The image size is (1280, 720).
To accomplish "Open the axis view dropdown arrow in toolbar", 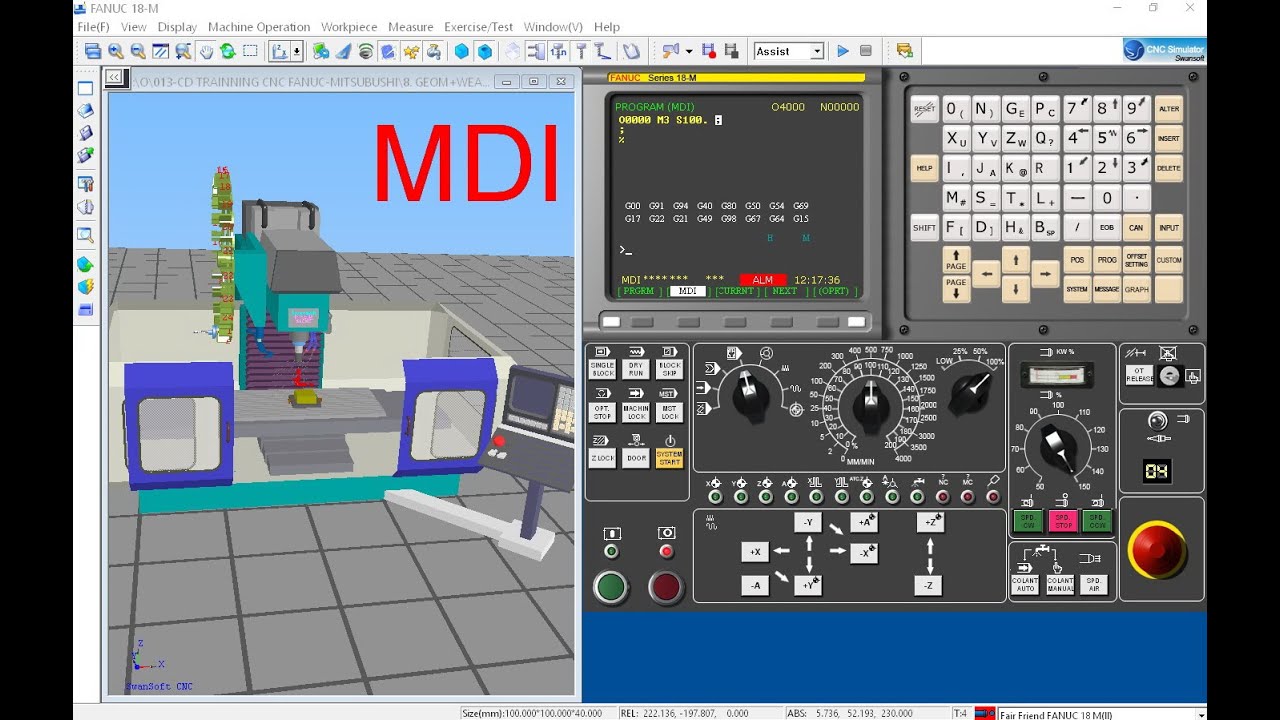I will (297, 51).
